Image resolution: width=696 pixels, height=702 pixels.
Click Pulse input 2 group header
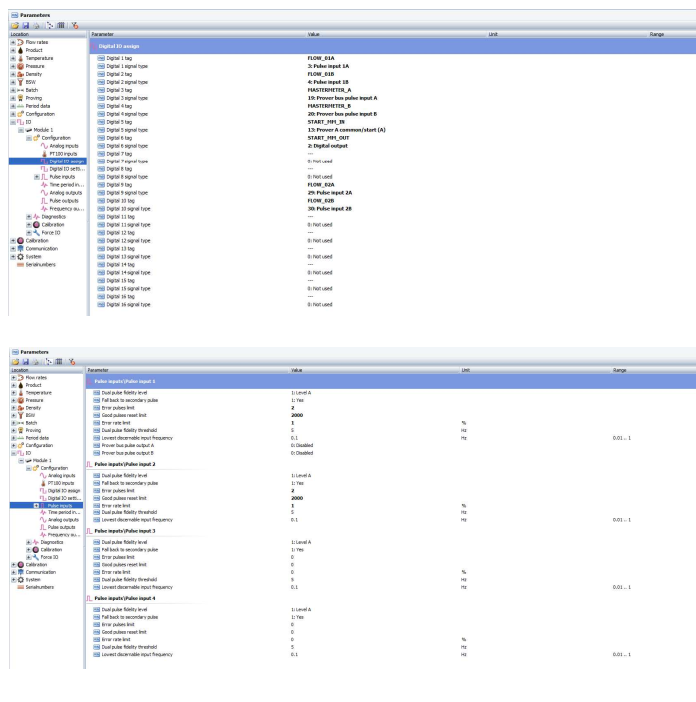[125, 464]
